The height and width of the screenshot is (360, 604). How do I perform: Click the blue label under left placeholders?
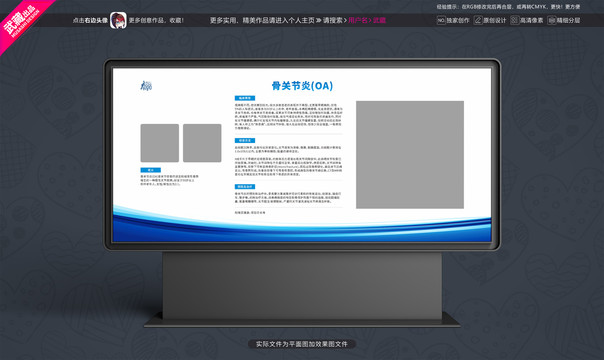click(151, 170)
